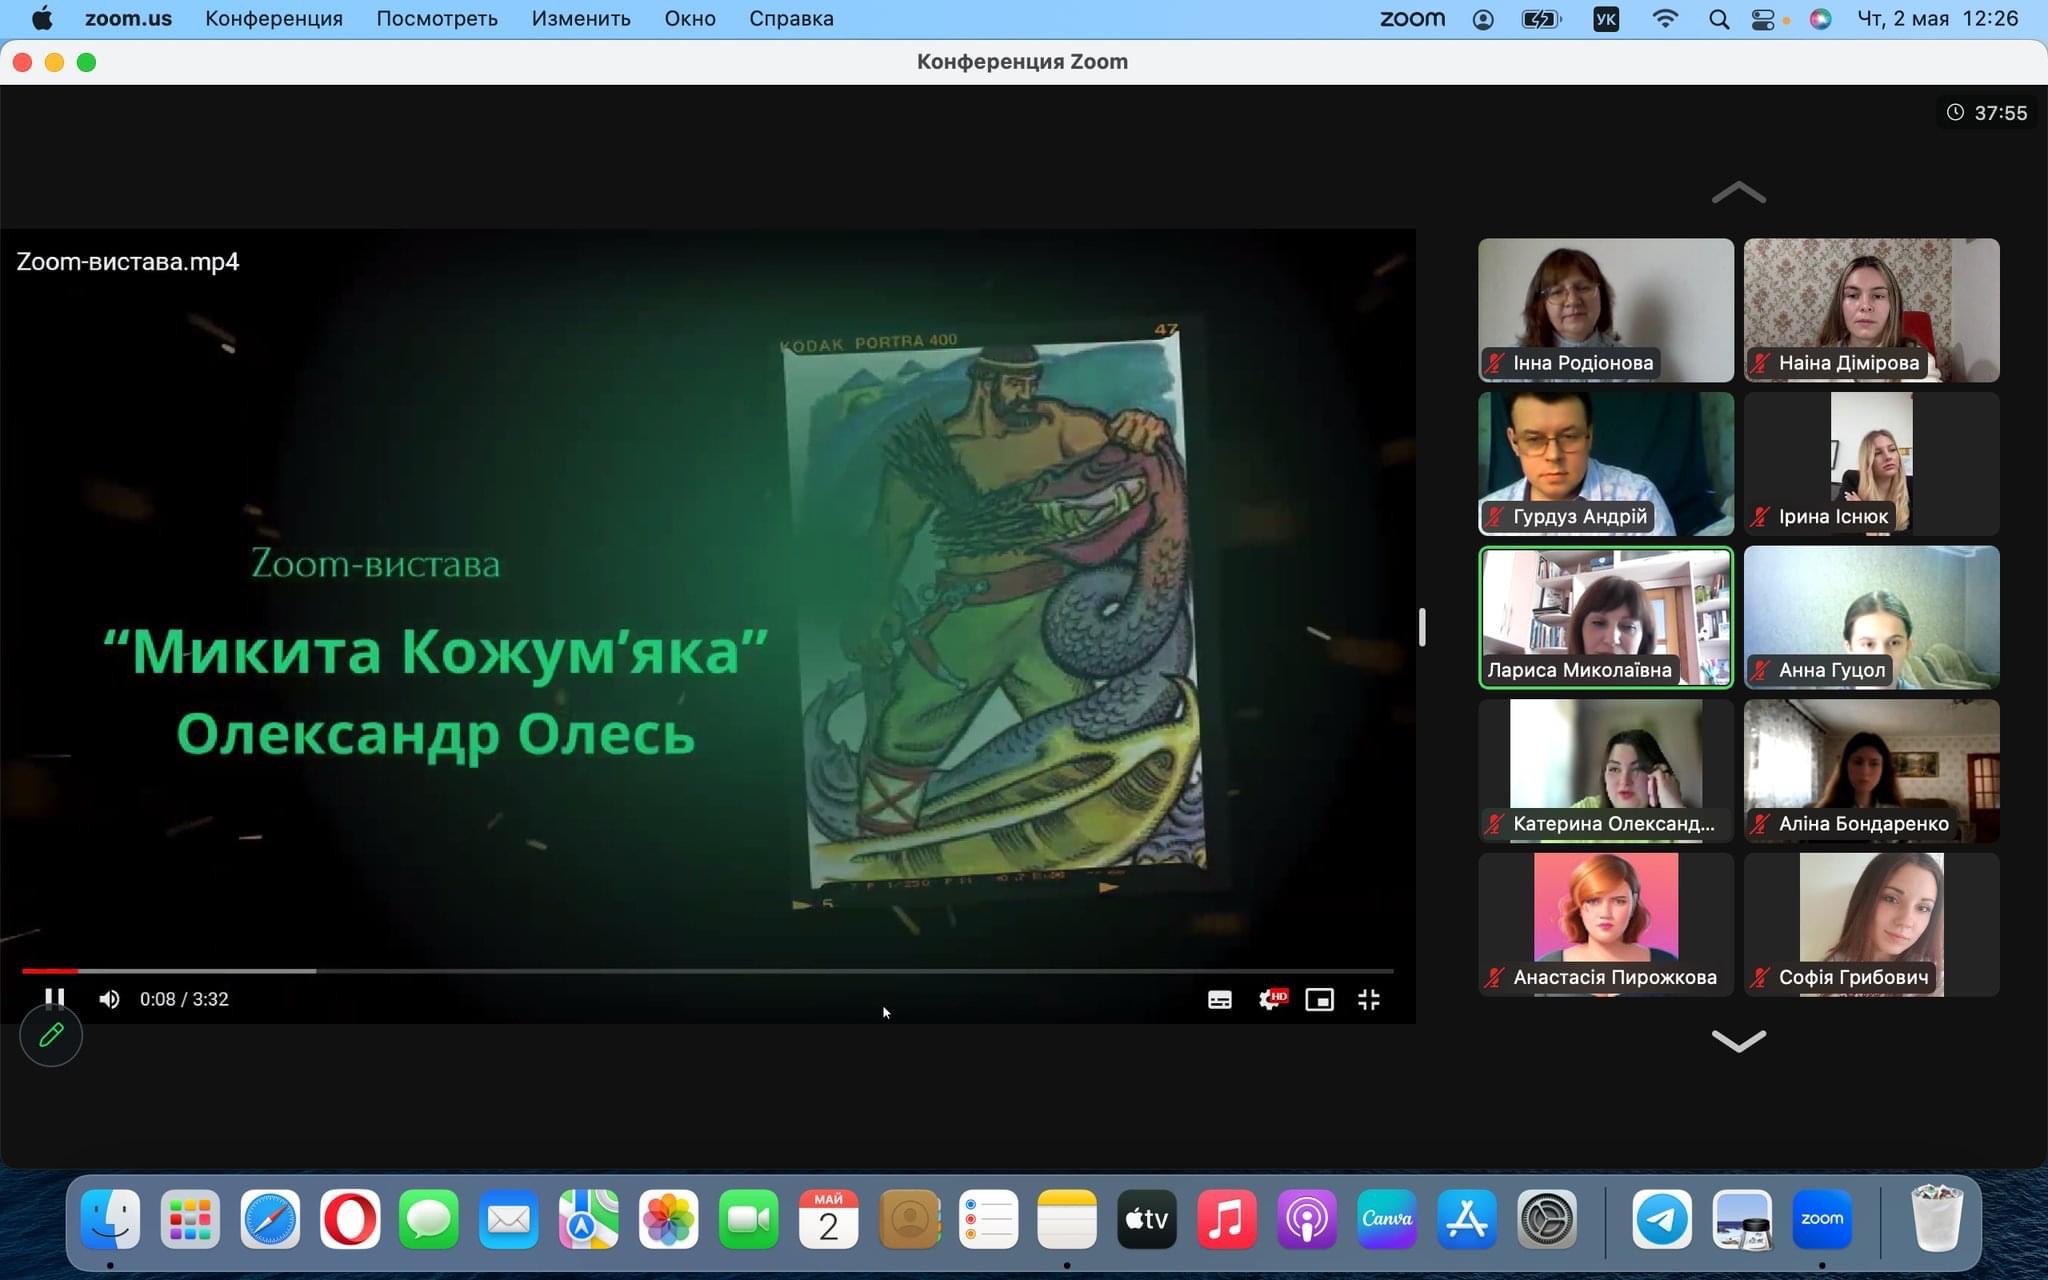Screen dimensions: 2048x1280
Task: Launch Safari from the Dock
Action: 270,1219
